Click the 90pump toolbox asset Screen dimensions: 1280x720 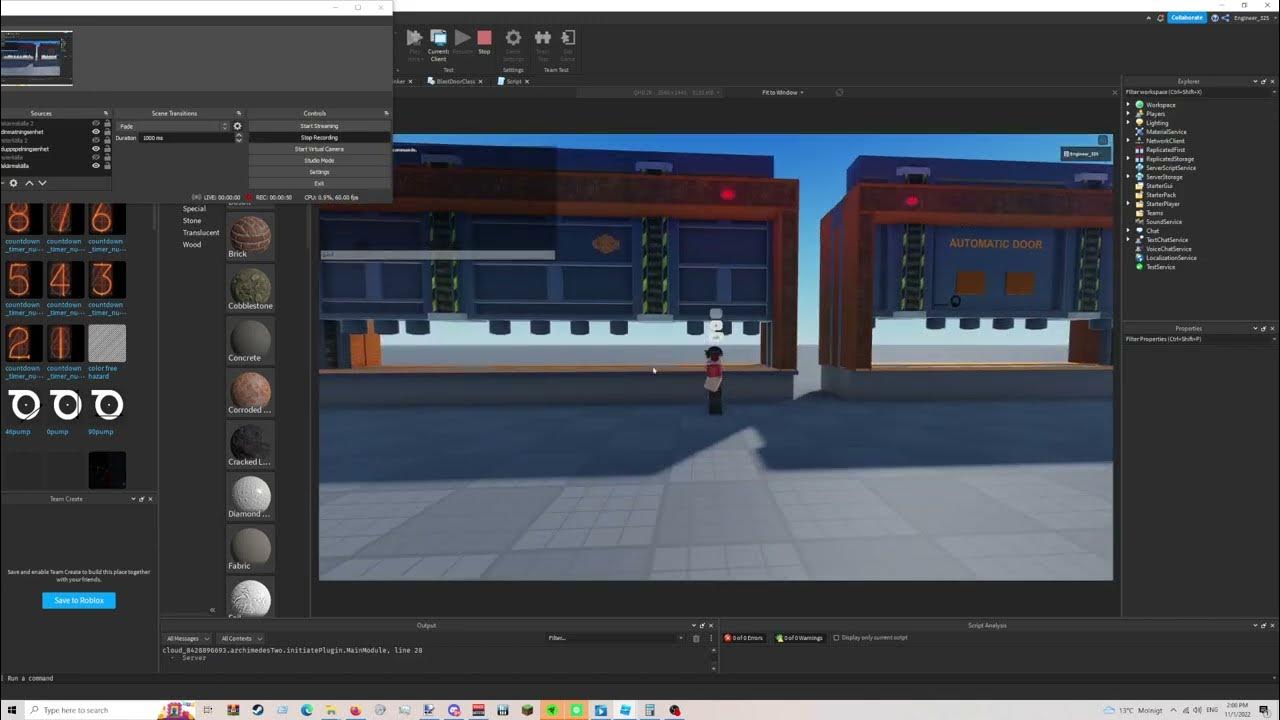(105, 410)
